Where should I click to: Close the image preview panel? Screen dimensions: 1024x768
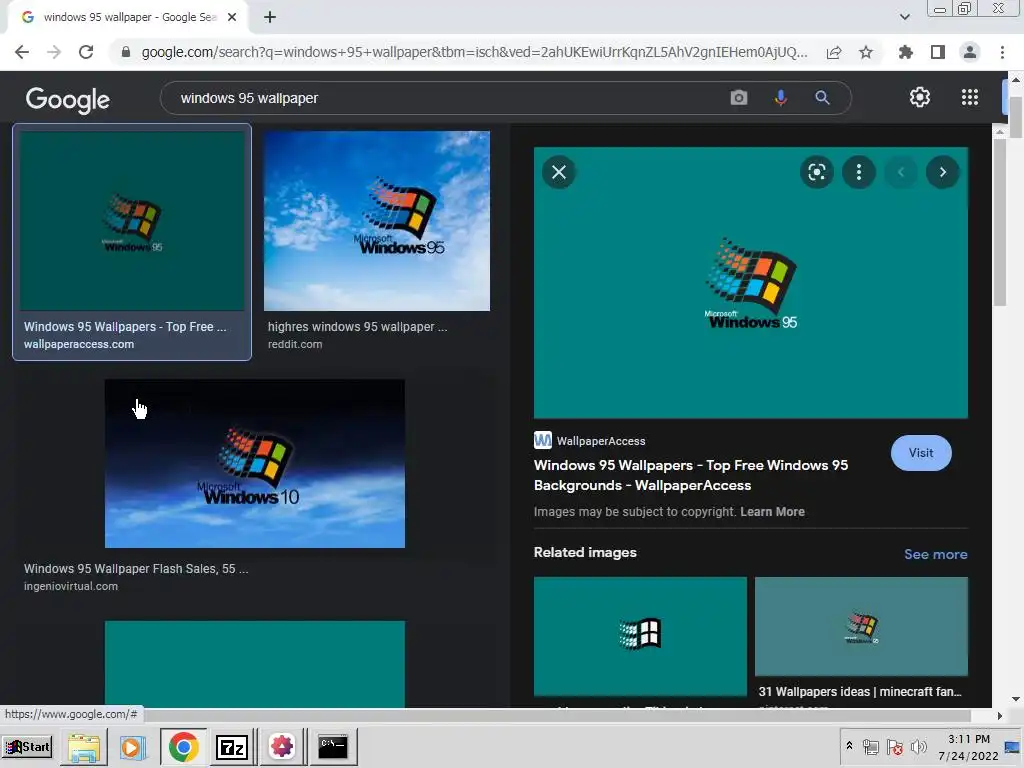point(559,172)
